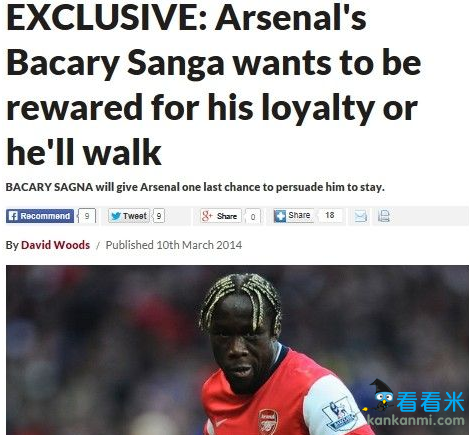Click the print page icon
The width and height of the screenshot is (469, 435).
point(384,216)
